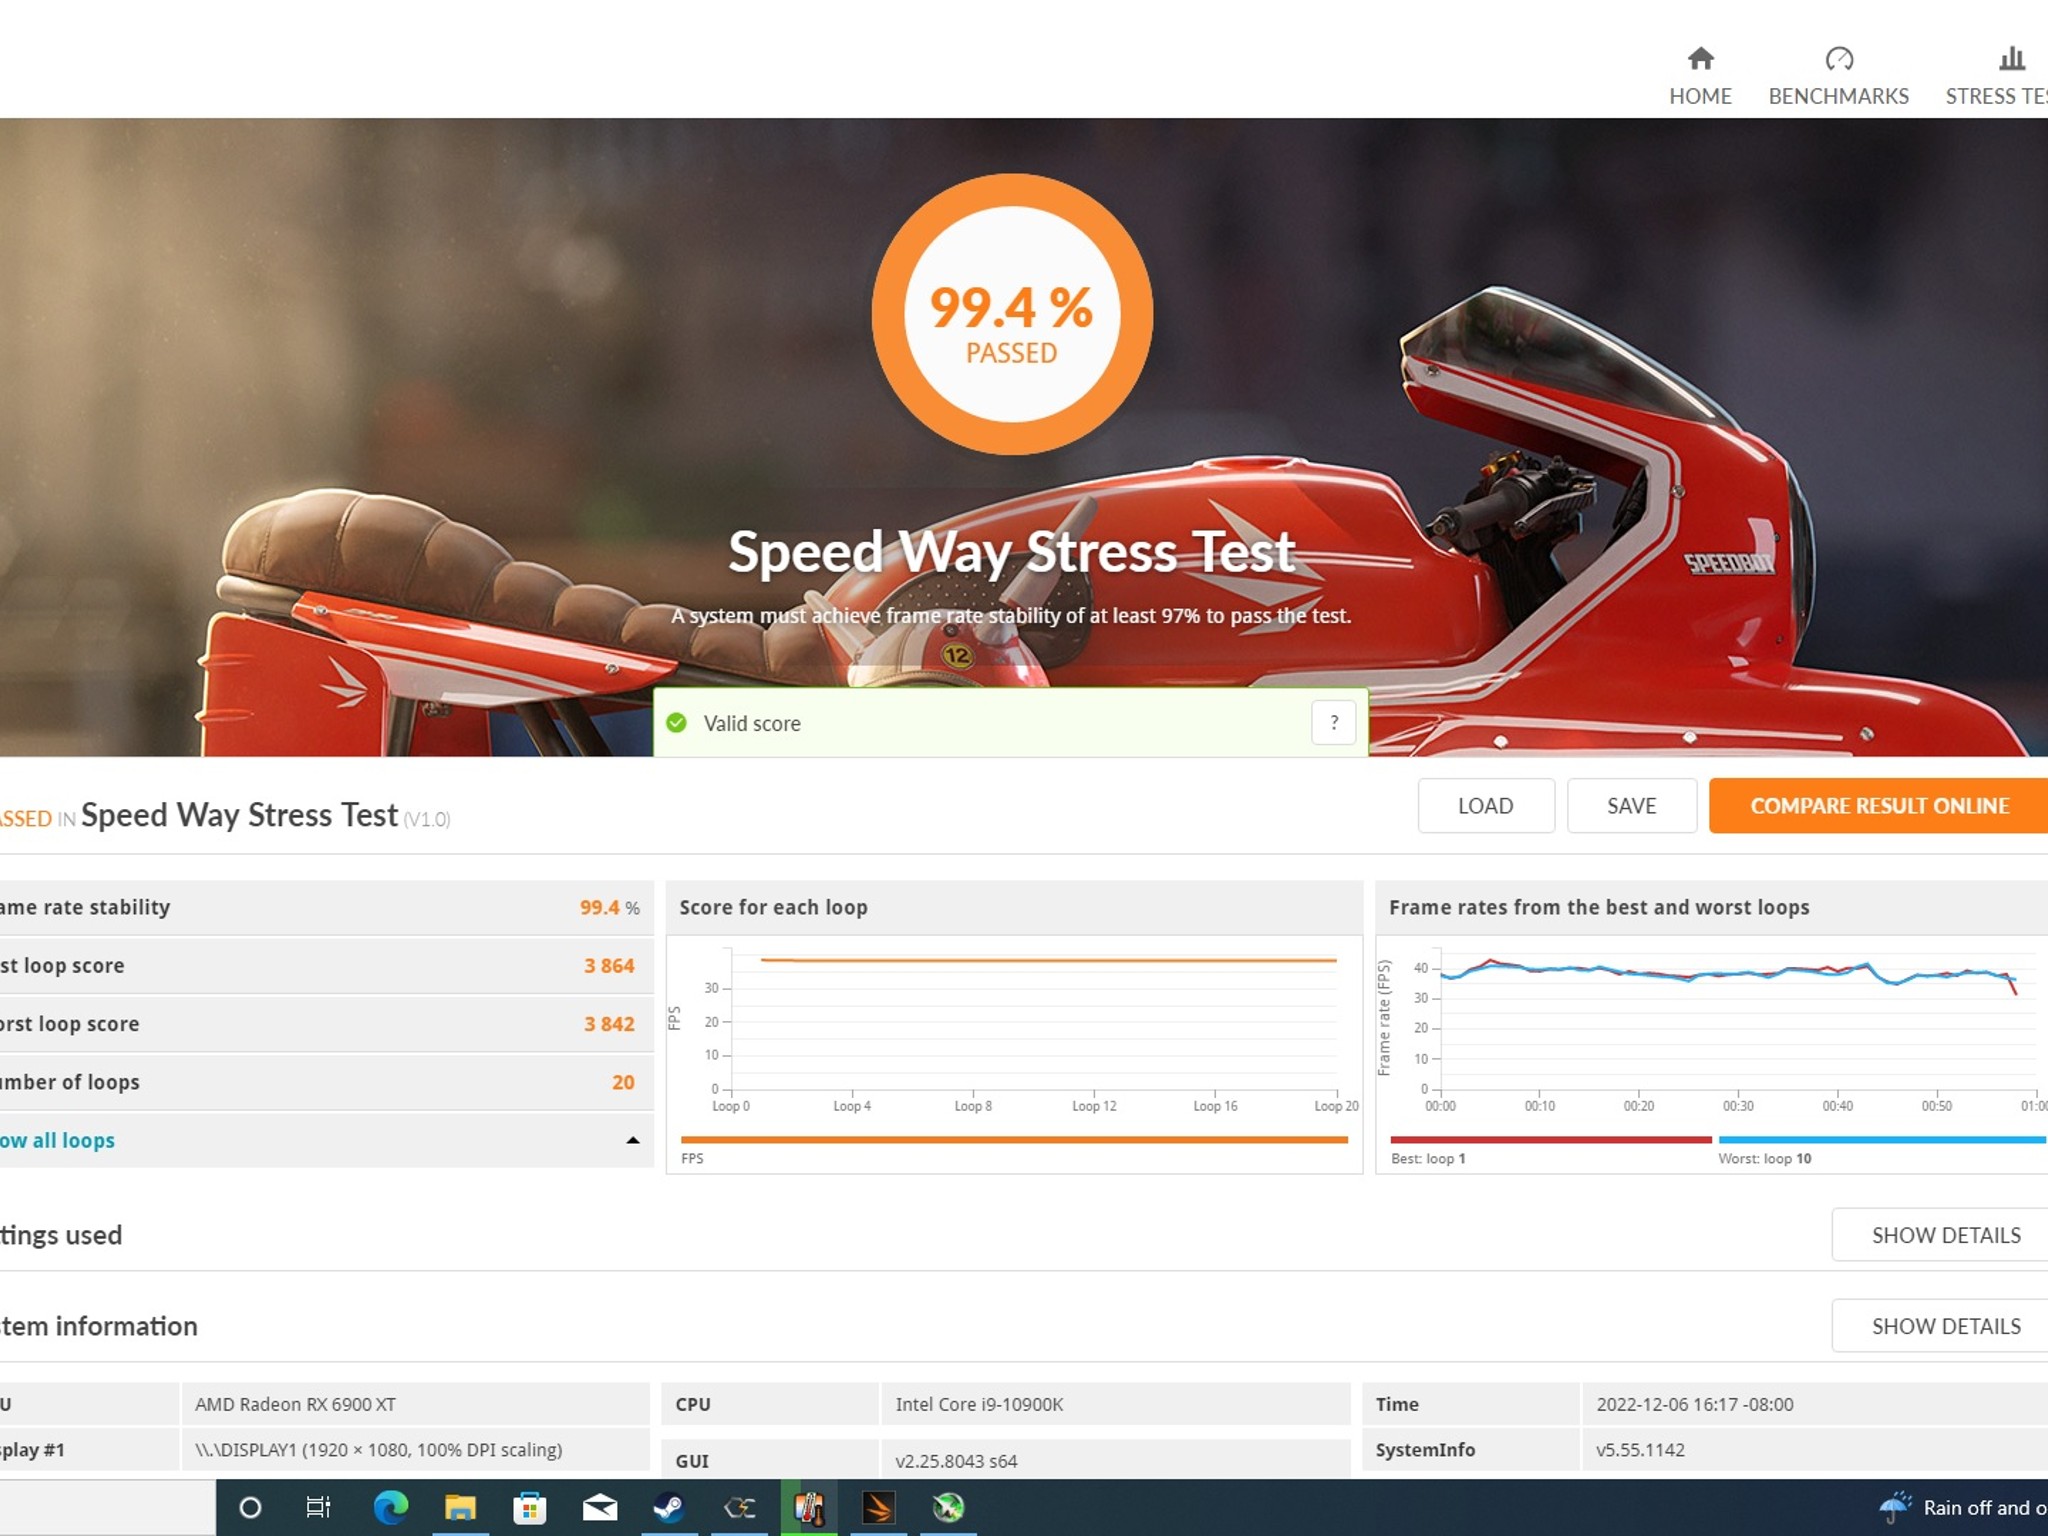Open the Benchmarks section
This screenshot has height=1536, width=2048.
[1837, 76]
